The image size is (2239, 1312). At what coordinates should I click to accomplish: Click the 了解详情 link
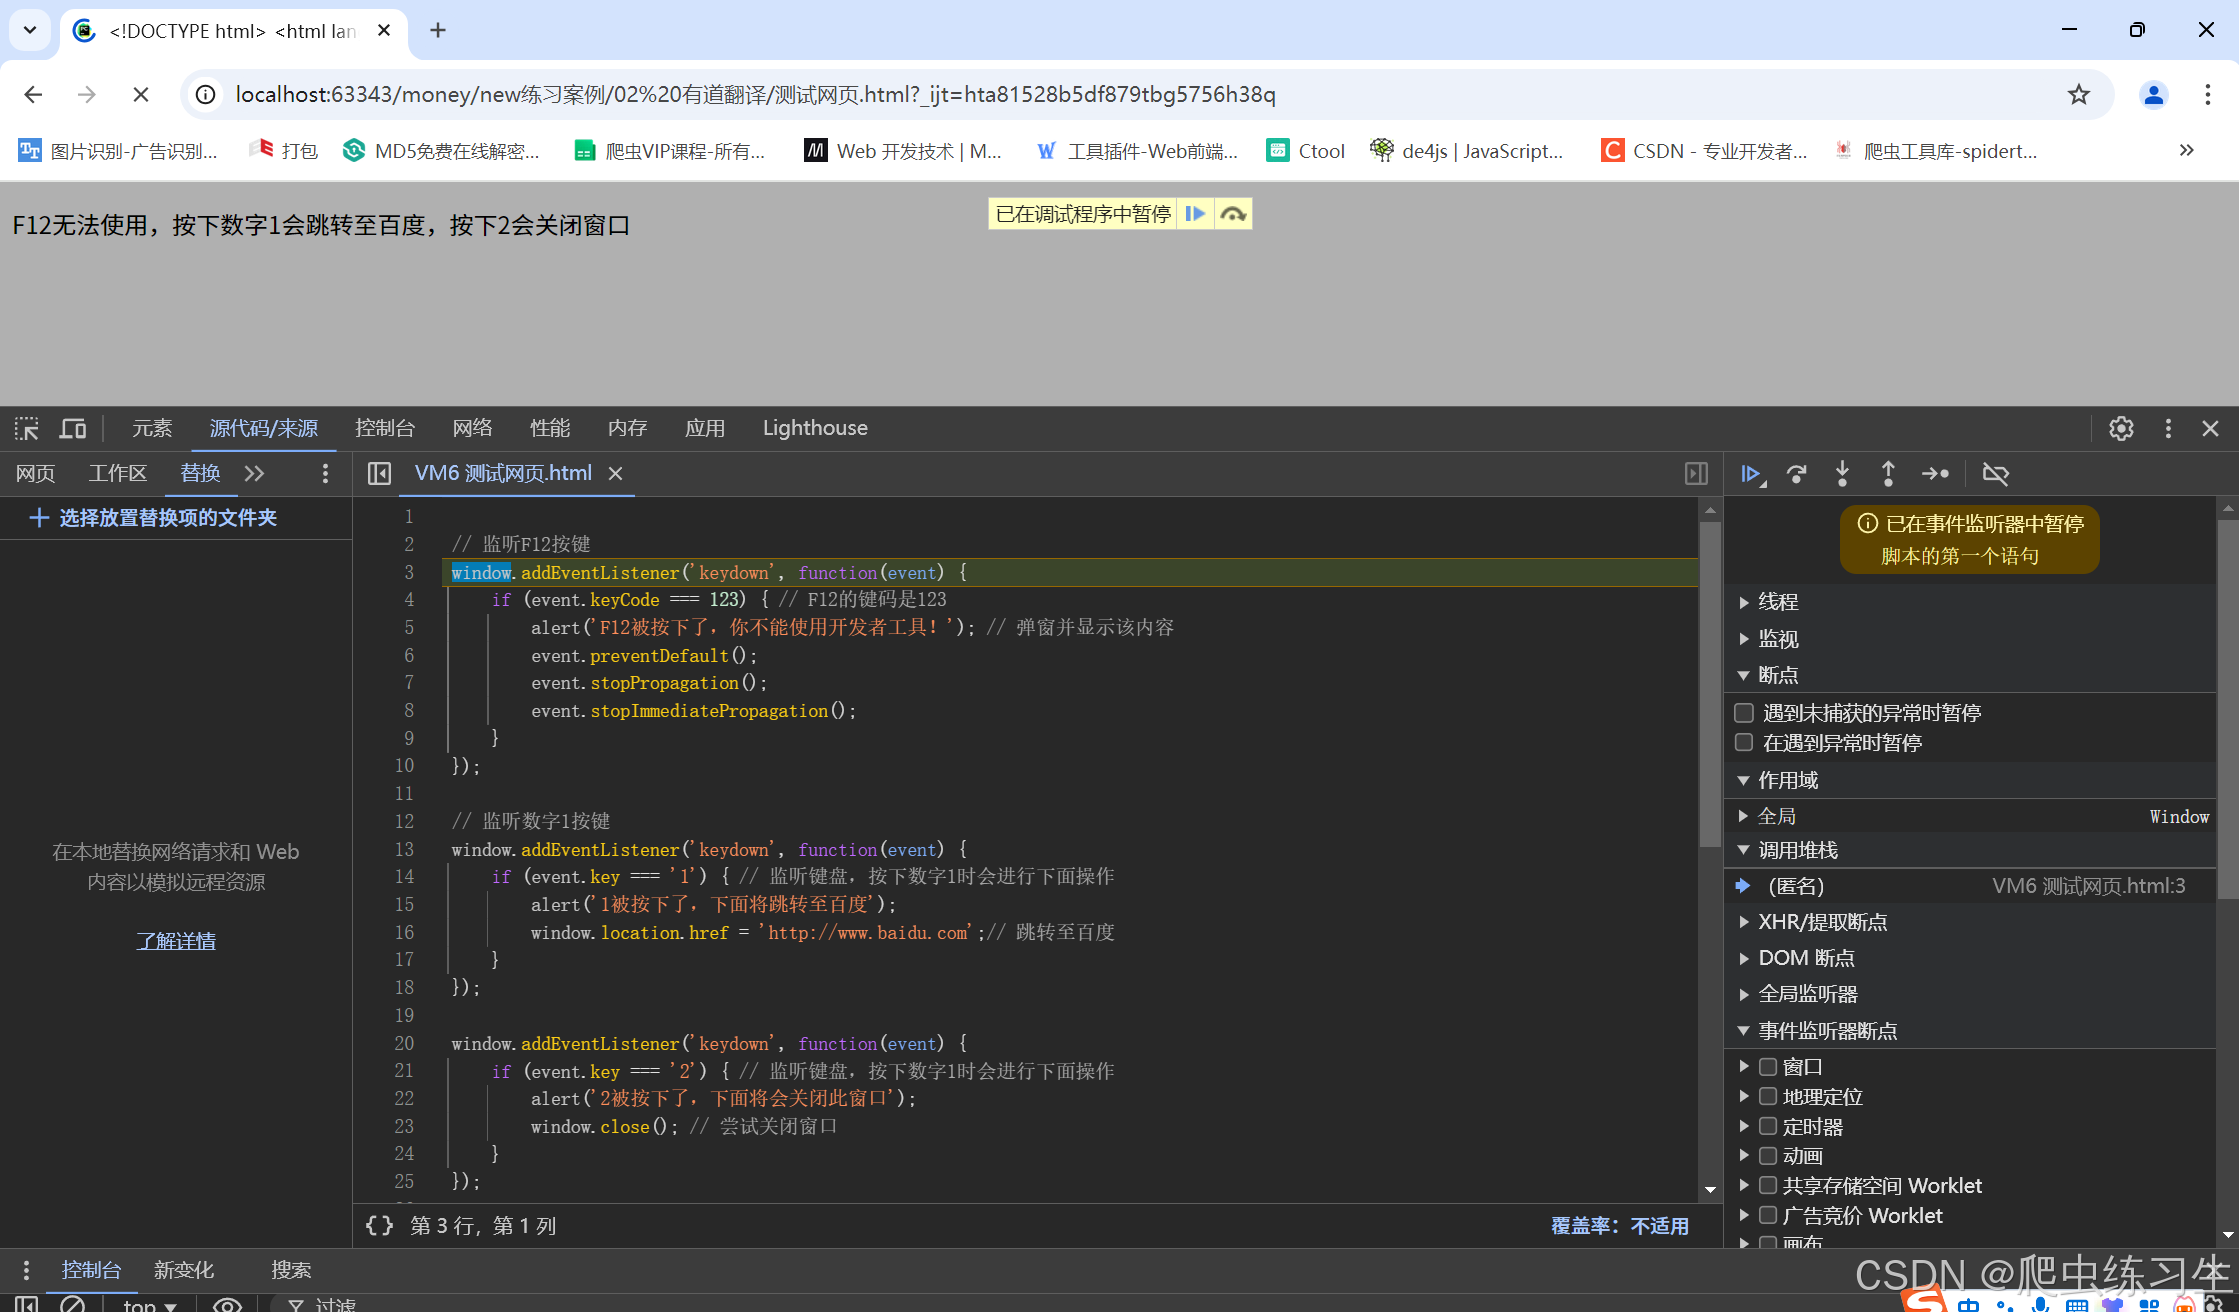176,941
